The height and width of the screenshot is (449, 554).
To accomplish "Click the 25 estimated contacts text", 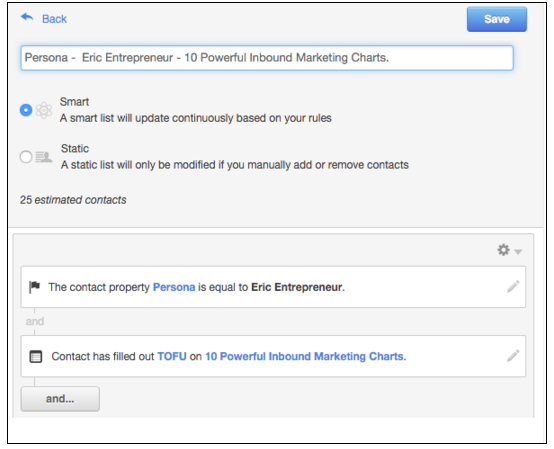I will [x=73, y=200].
